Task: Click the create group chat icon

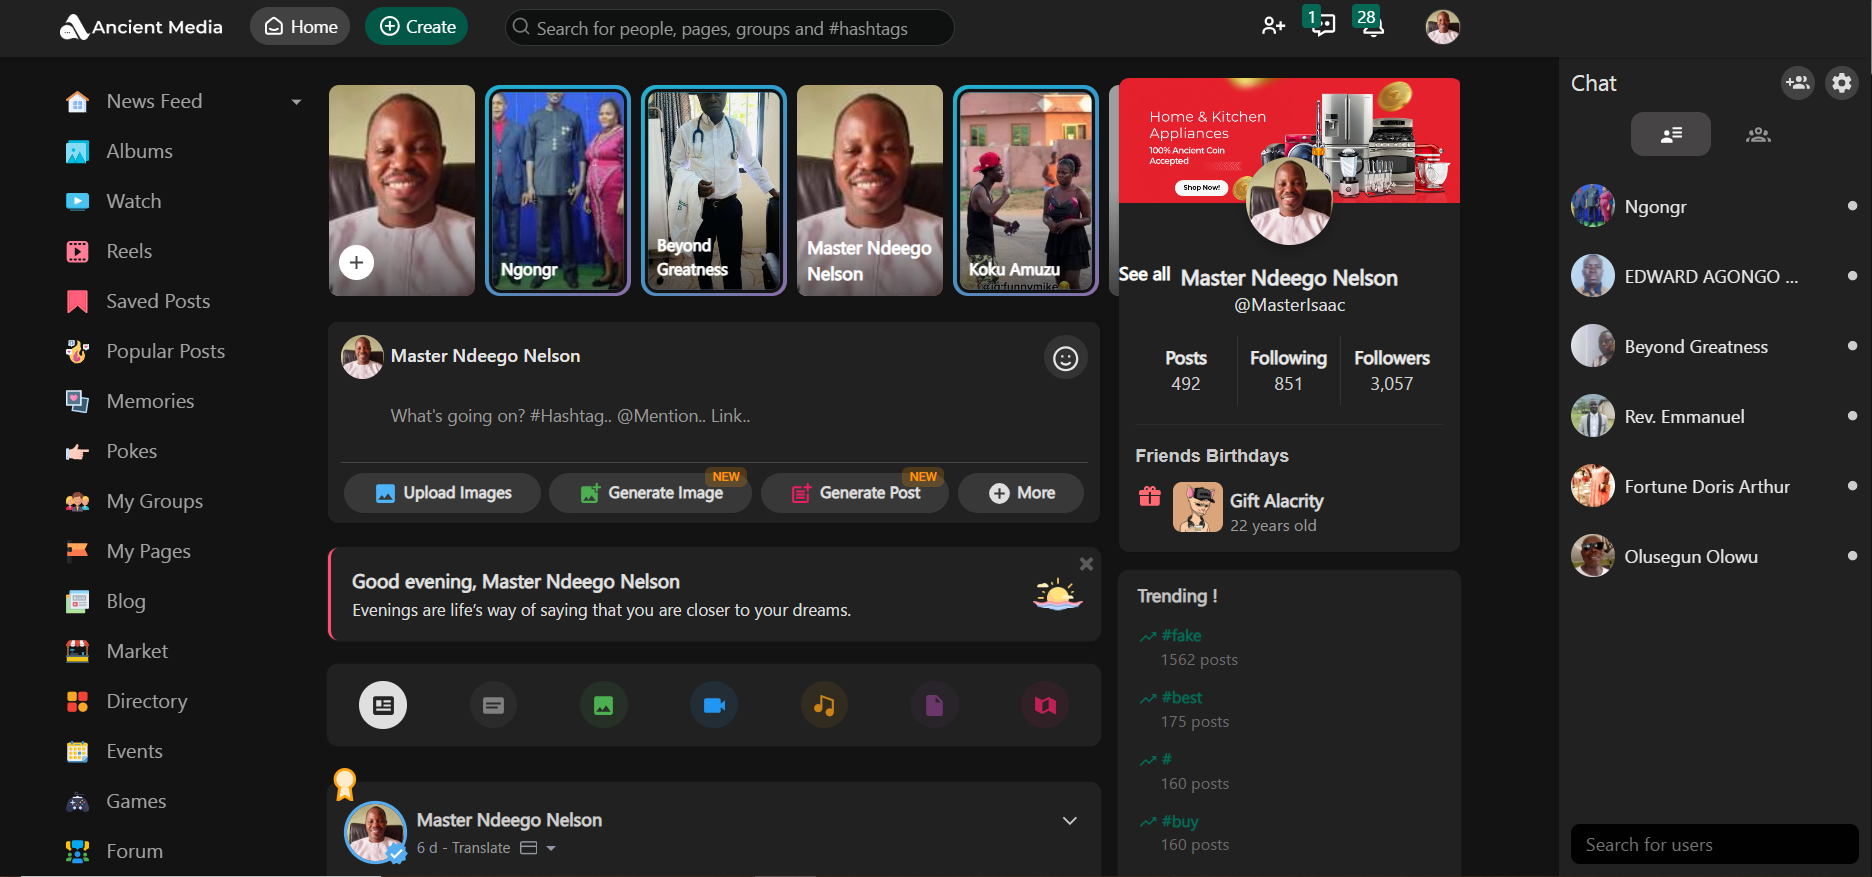Action: (x=1797, y=83)
